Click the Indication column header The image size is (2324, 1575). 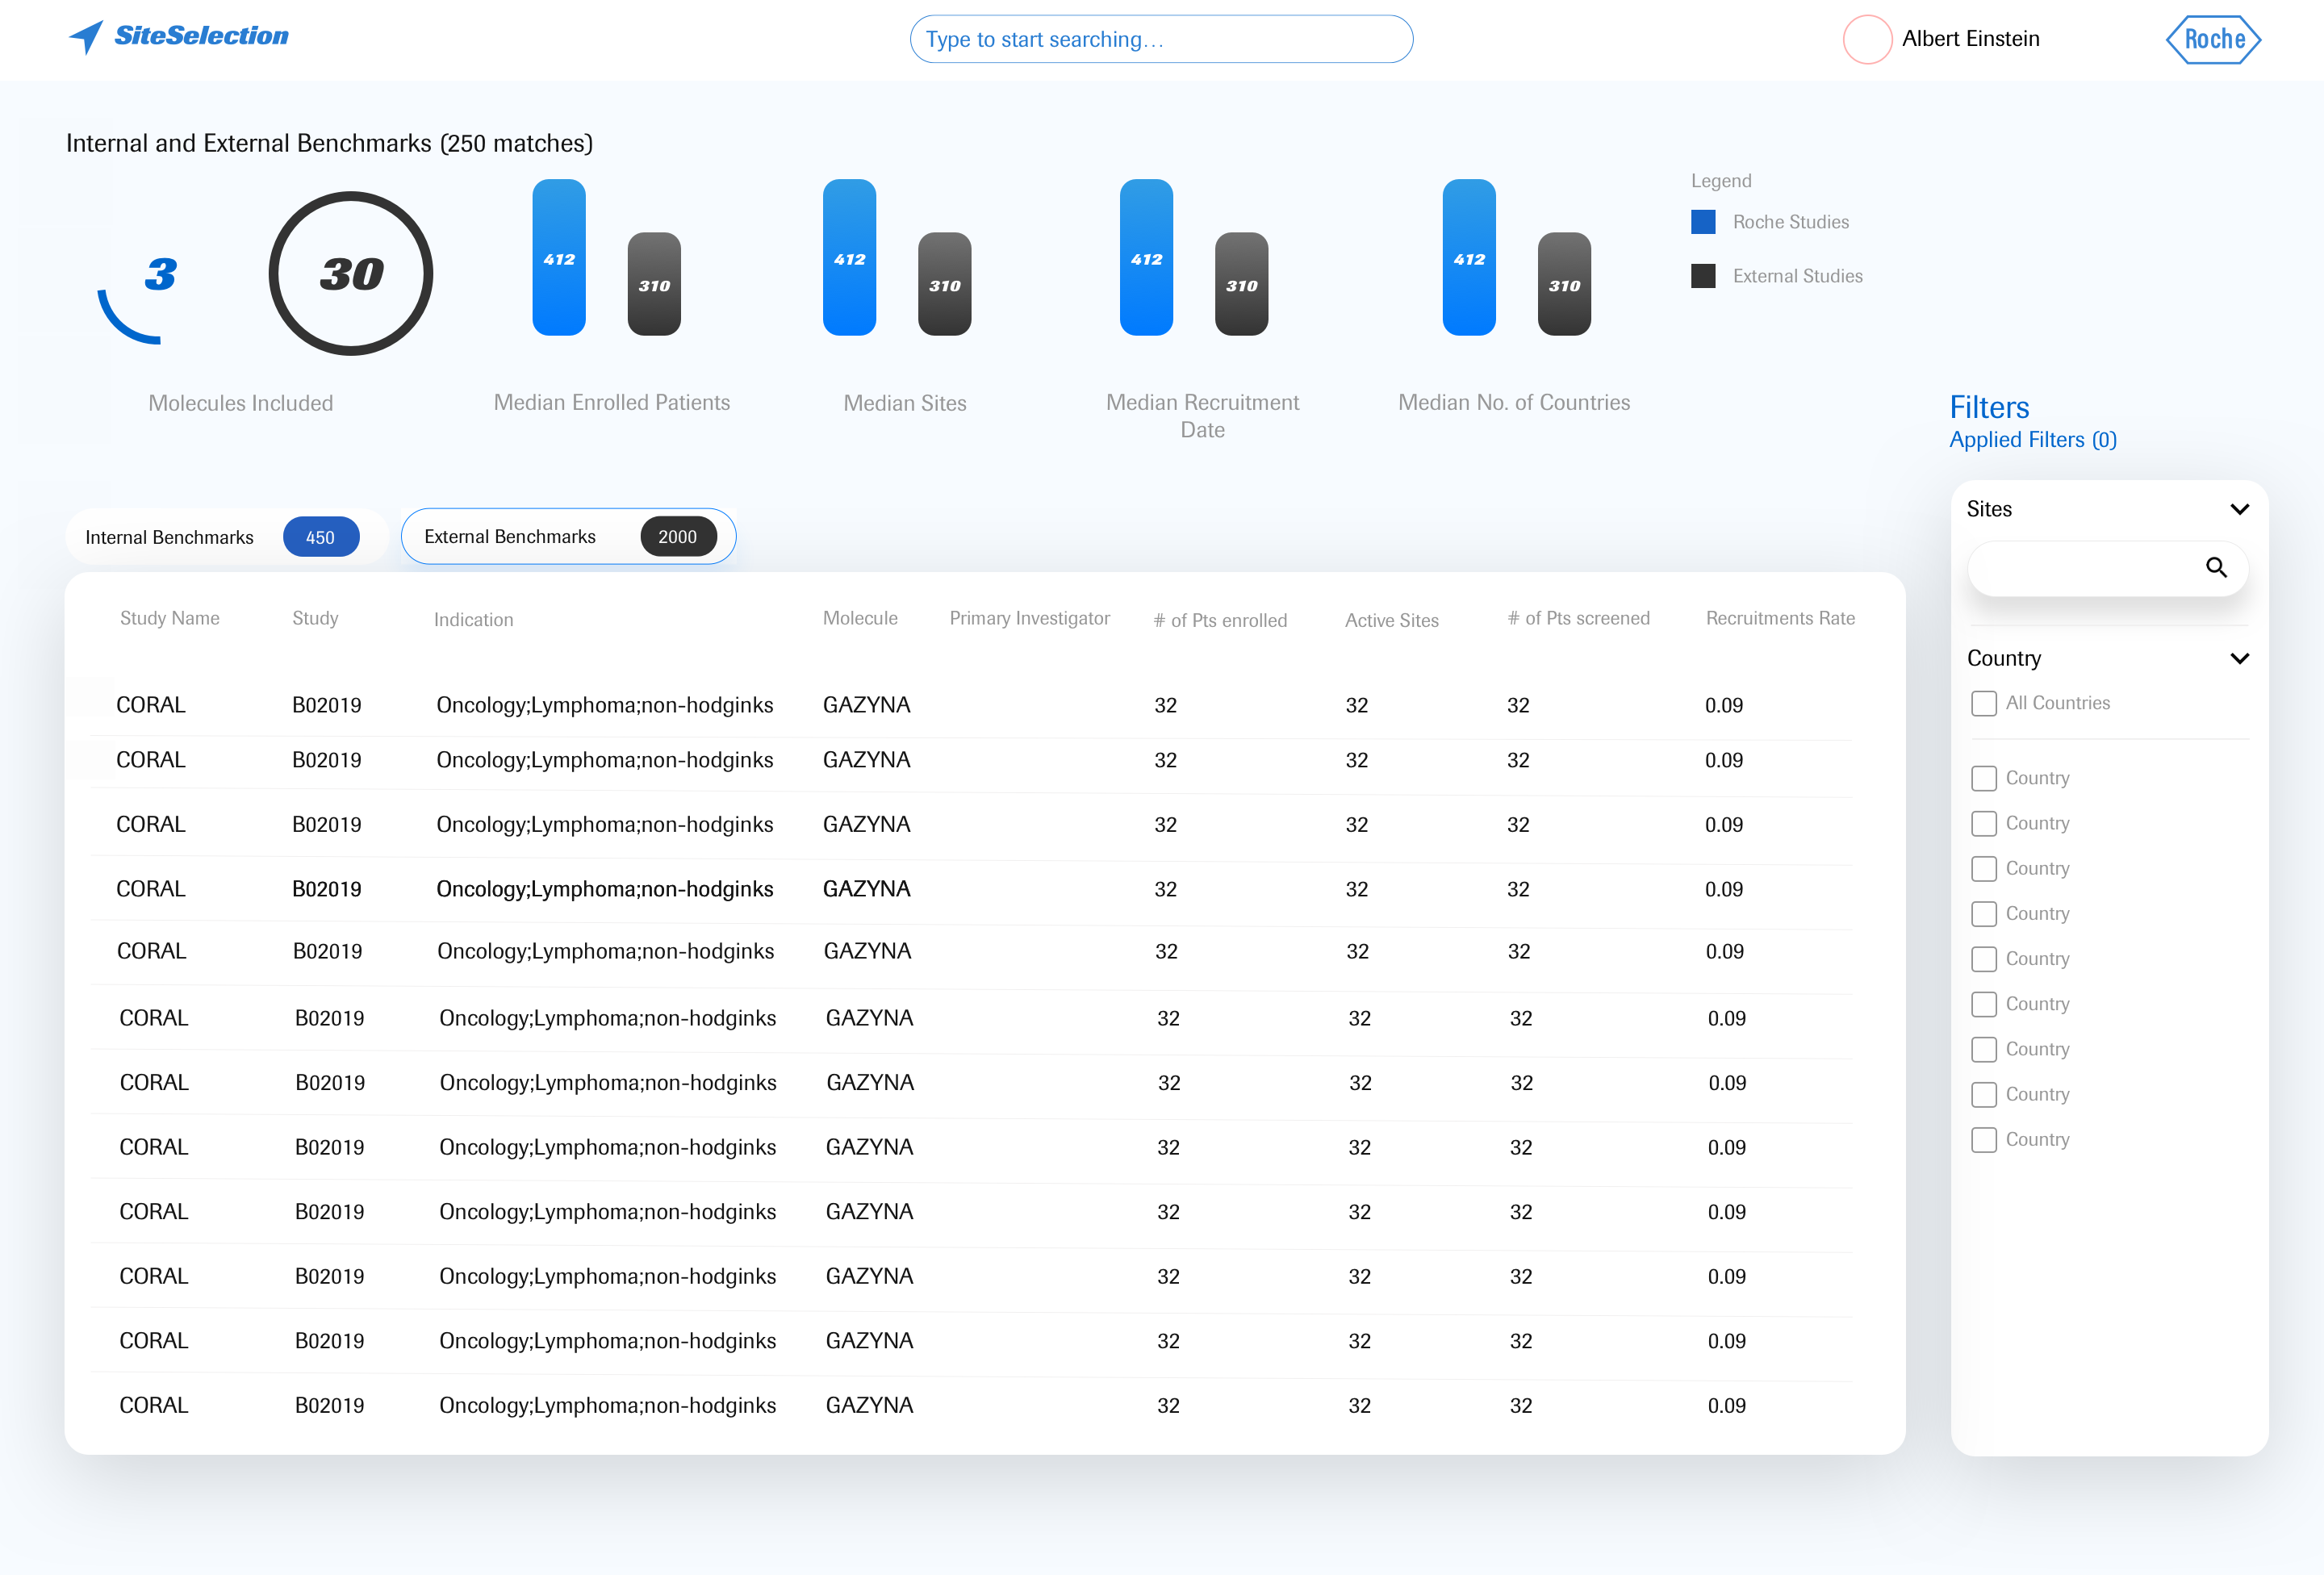[x=473, y=620]
